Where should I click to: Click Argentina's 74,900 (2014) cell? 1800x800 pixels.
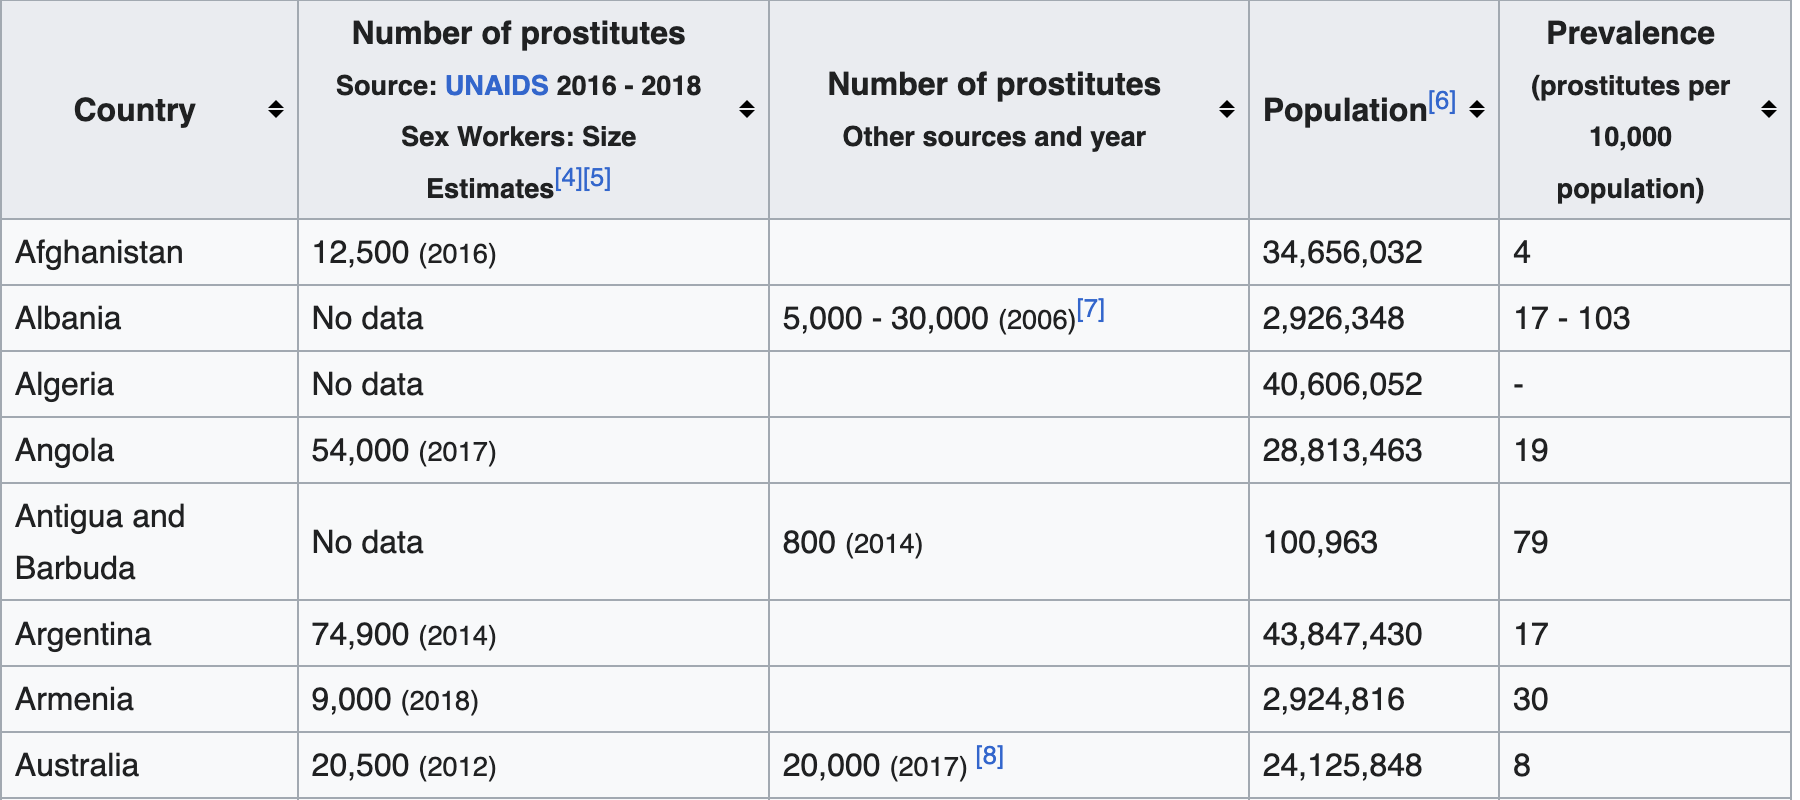tap(403, 634)
